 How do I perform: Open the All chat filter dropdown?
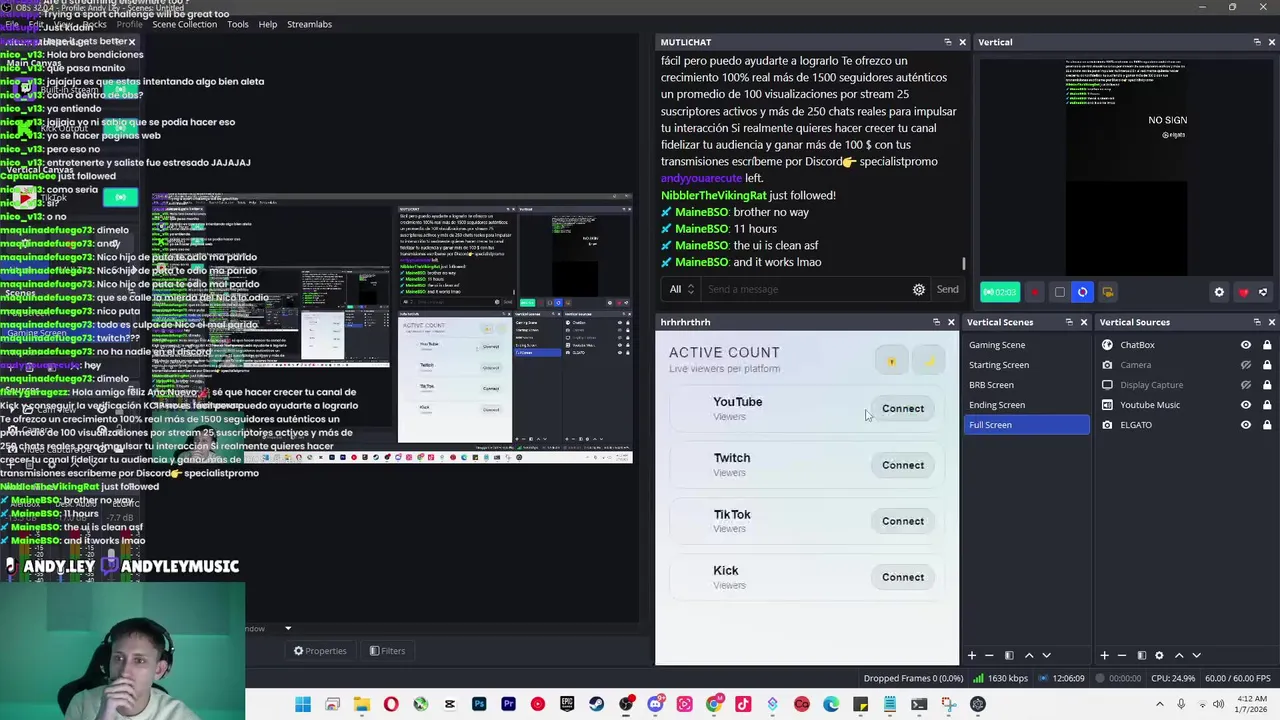coord(681,289)
